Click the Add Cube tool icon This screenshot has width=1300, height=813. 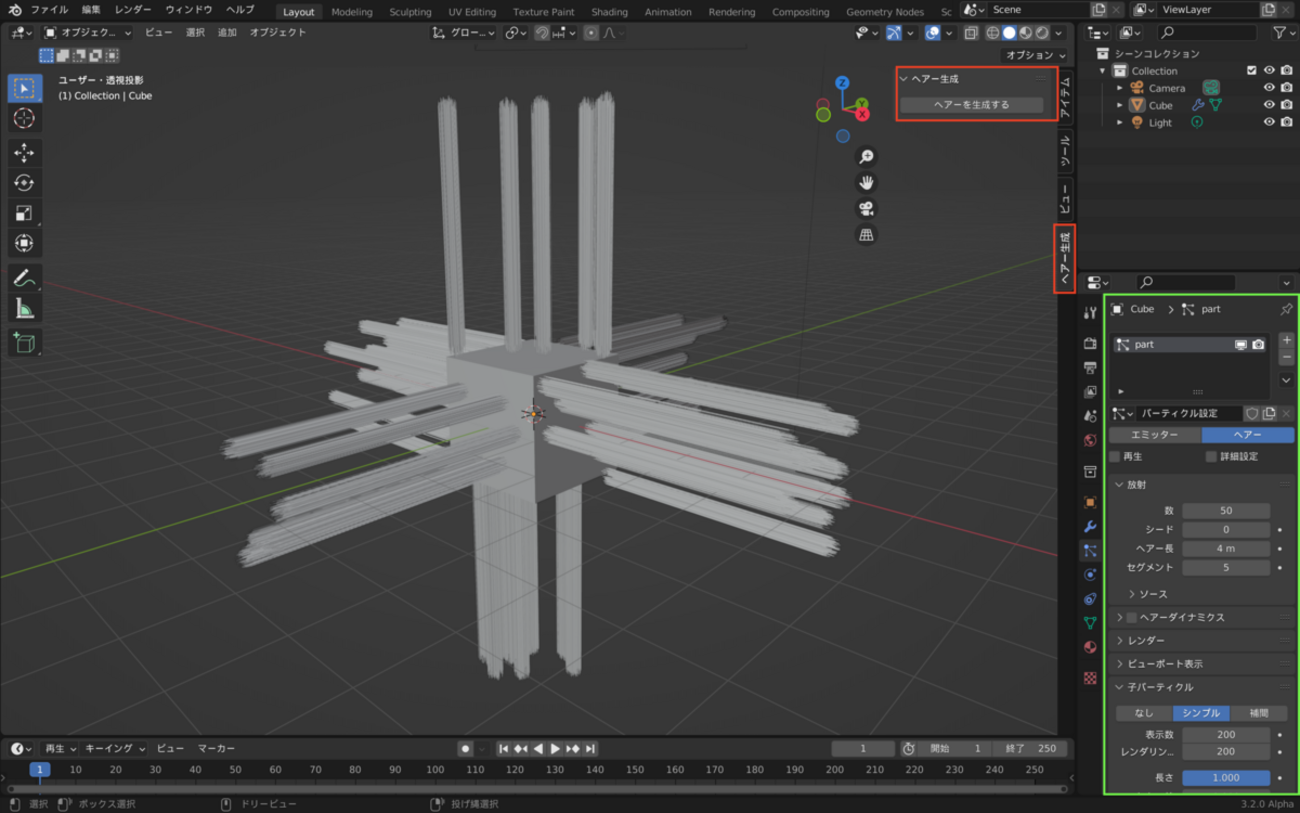click(x=24, y=343)
